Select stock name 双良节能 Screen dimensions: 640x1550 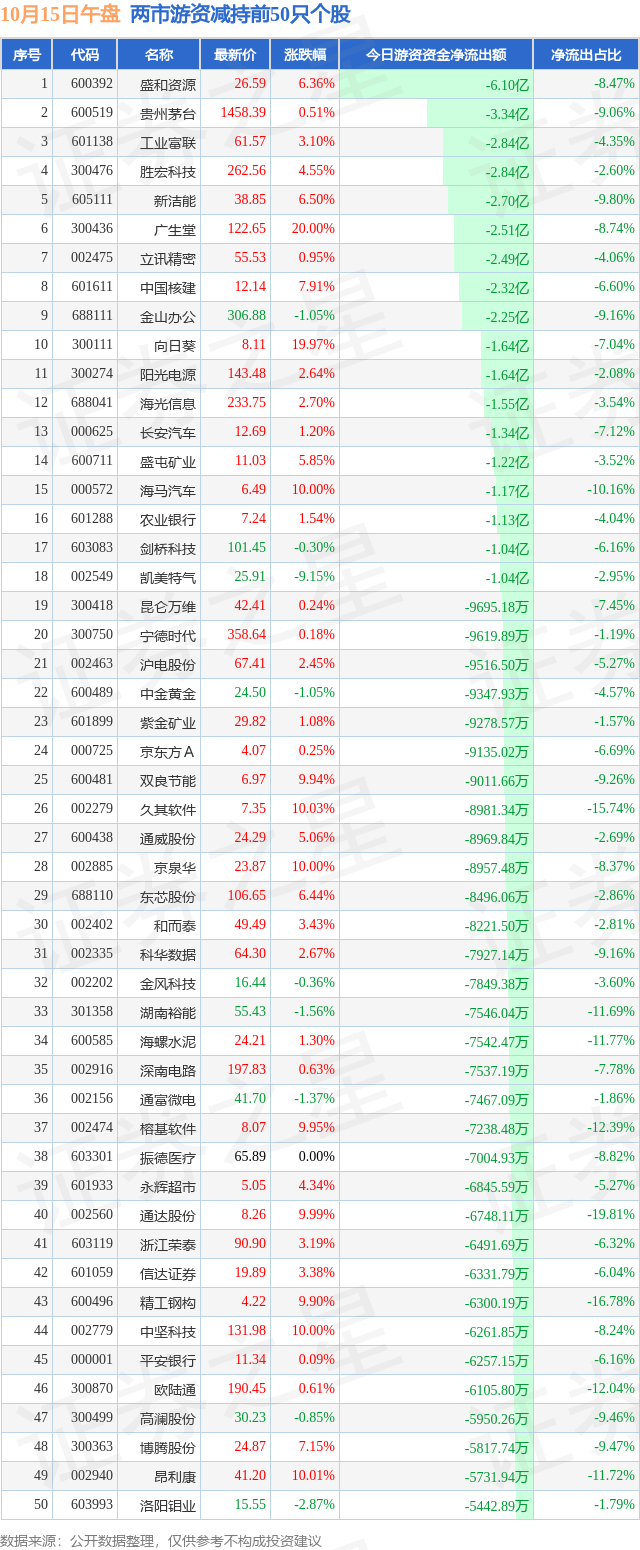click(168, 780)
